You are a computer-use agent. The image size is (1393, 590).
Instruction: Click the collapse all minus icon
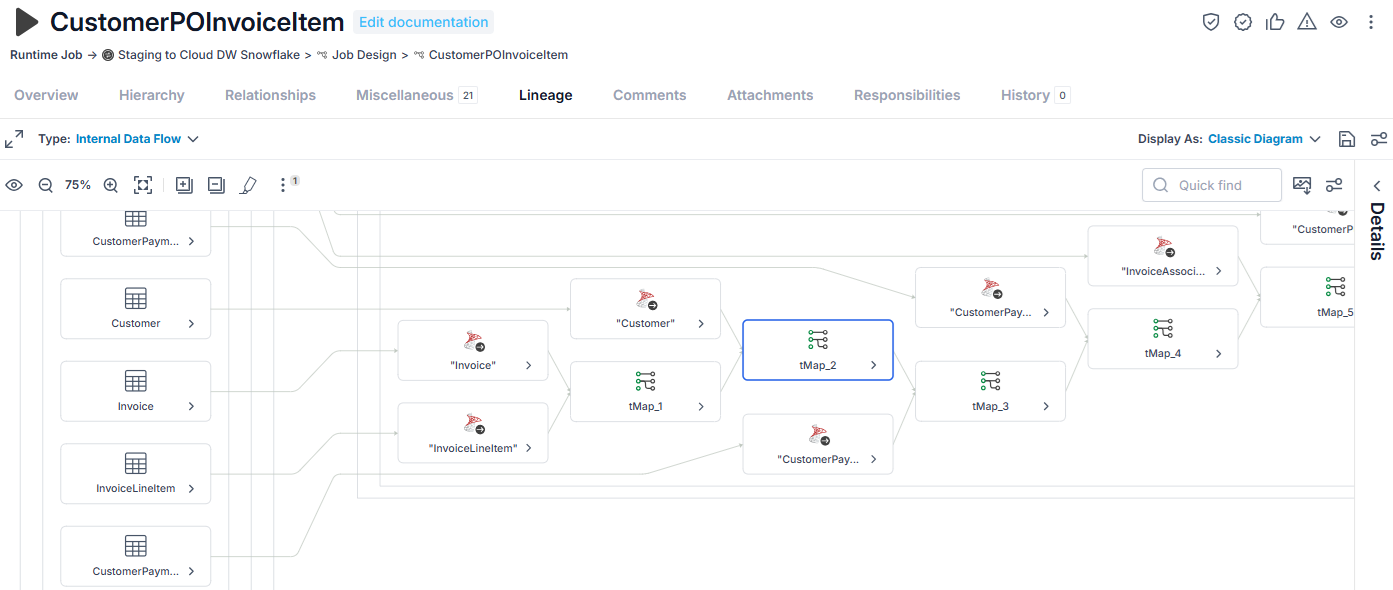click(x=216, y=185)
